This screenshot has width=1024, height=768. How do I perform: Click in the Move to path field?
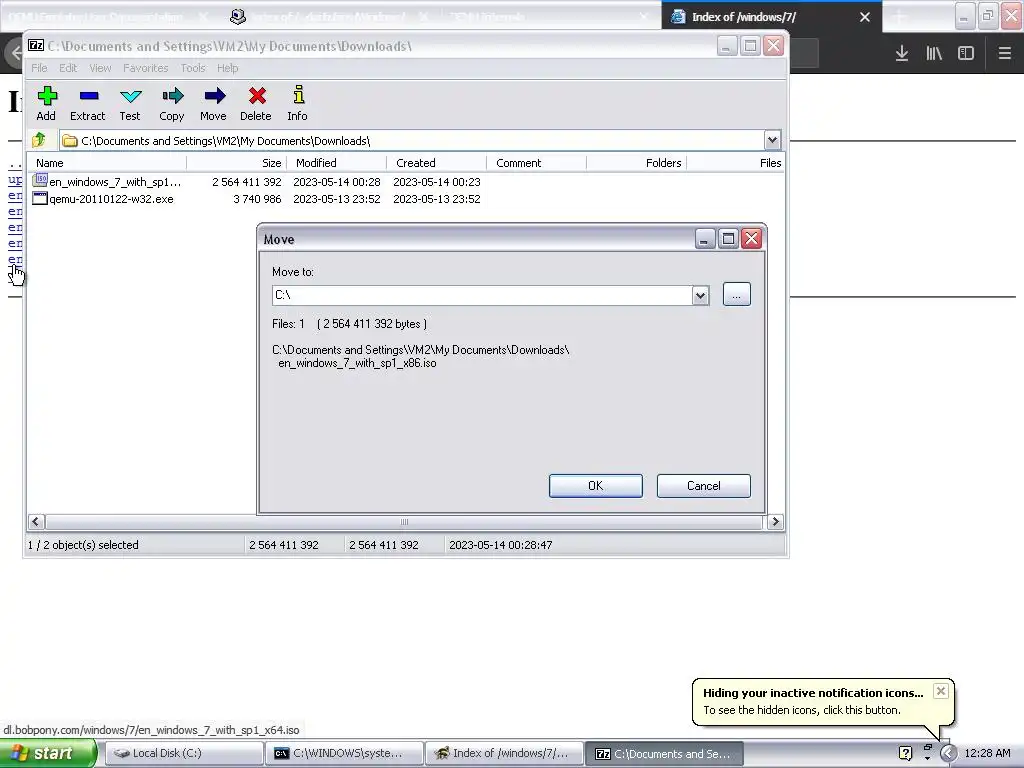tap(482, 295)
